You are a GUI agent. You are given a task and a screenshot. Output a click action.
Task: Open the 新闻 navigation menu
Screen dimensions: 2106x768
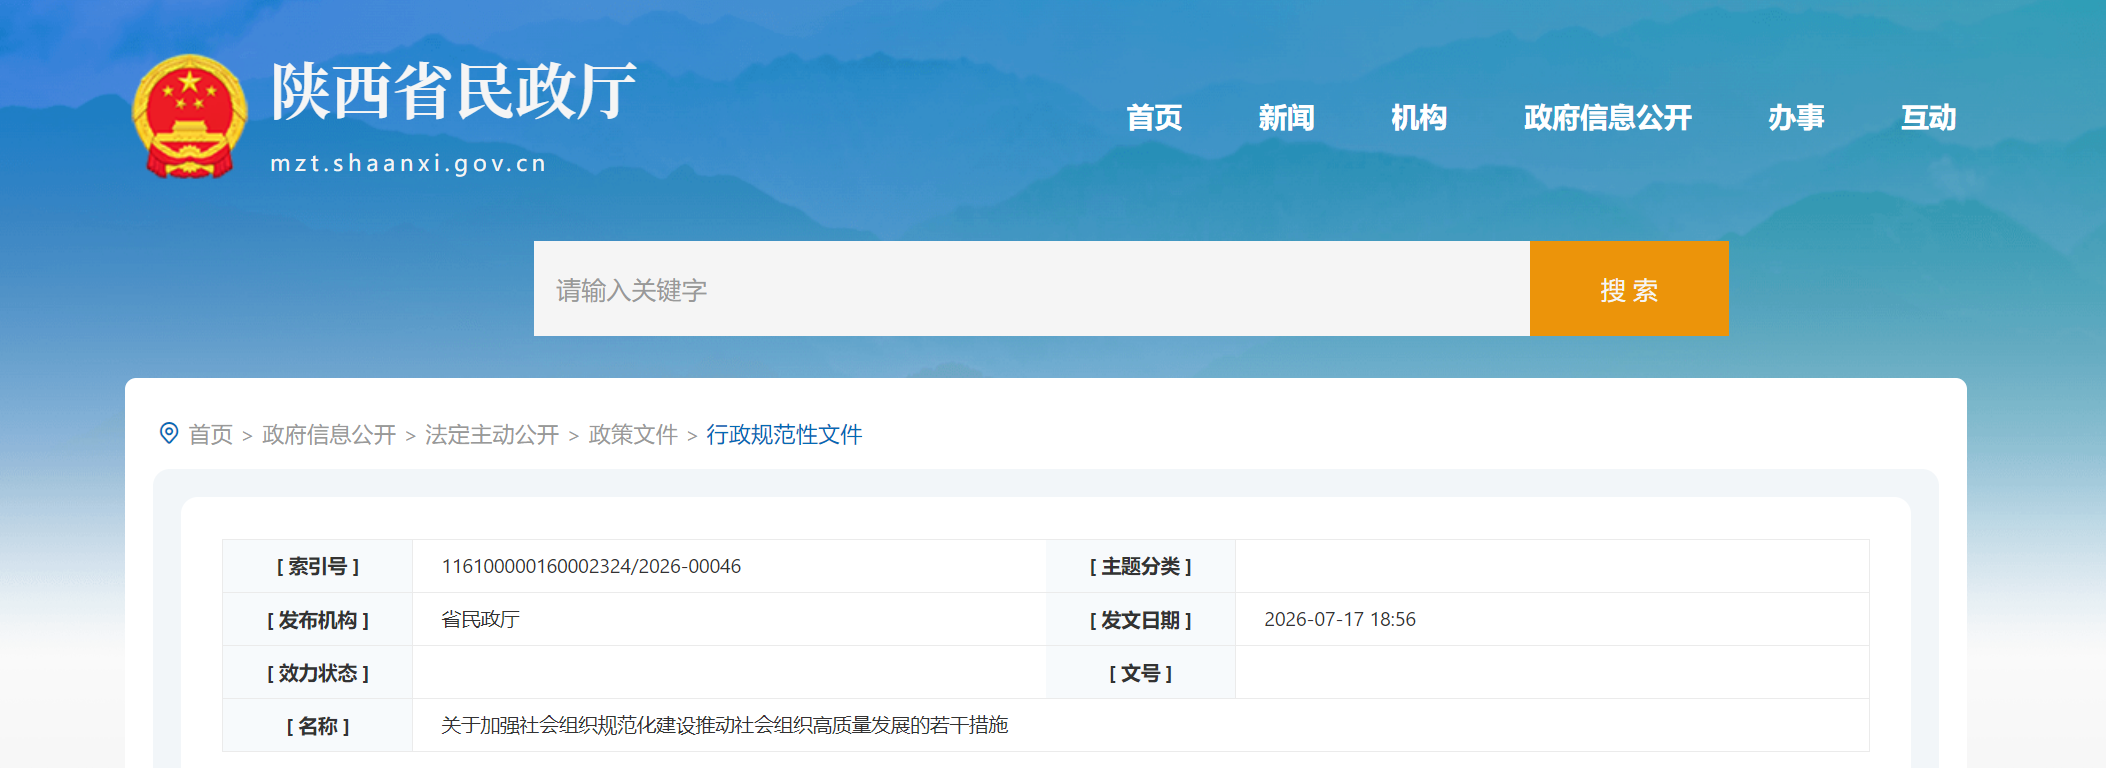coord(1286,118)
